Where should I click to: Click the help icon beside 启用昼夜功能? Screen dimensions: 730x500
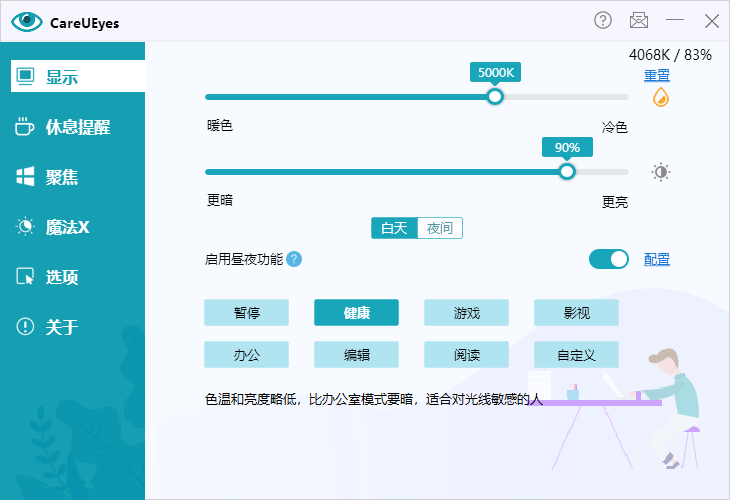294,259
